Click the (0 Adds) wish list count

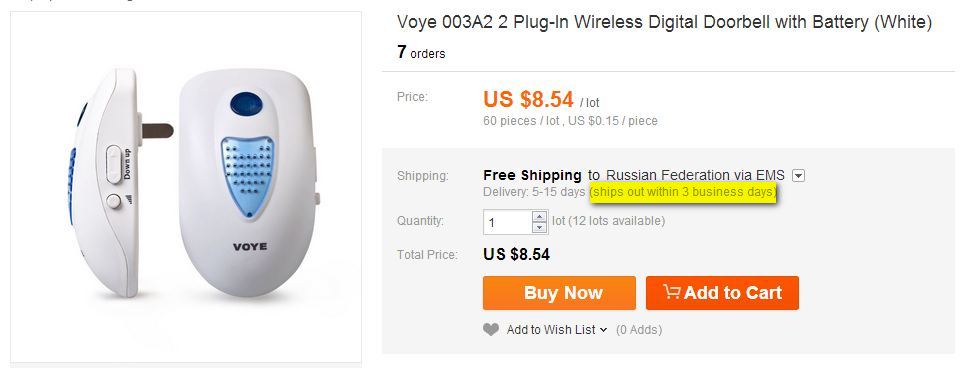639,330
